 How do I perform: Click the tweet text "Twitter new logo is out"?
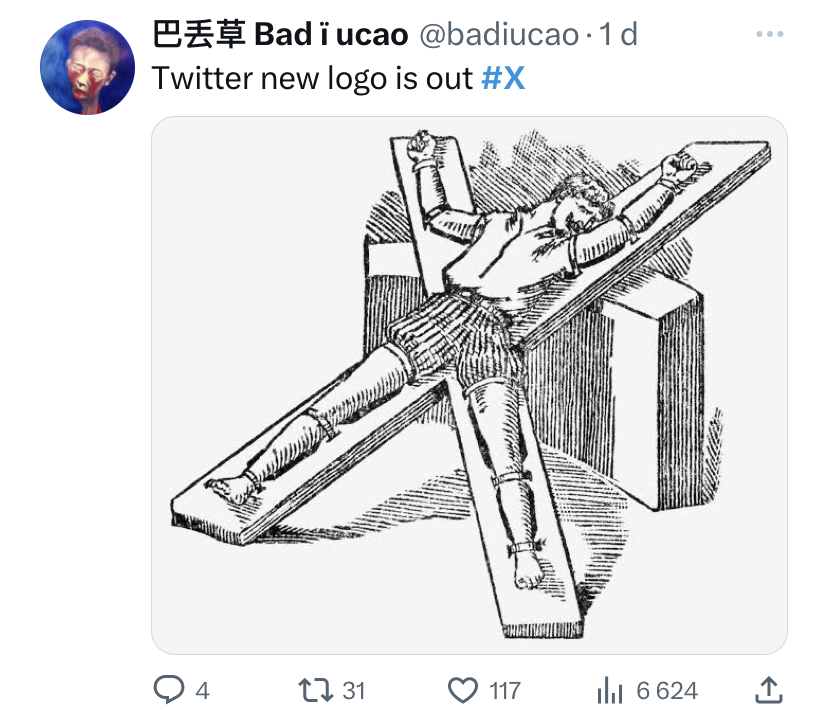point(312,79)
